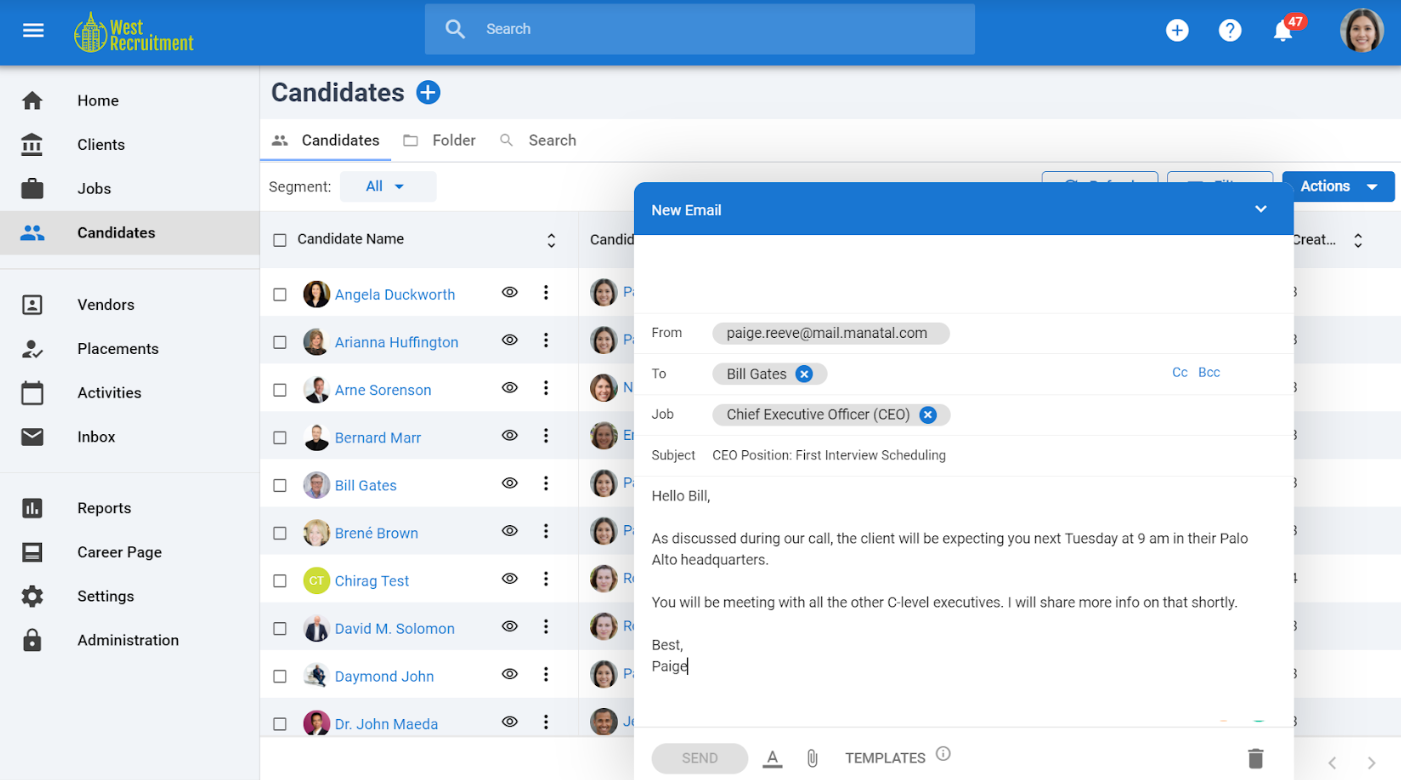
Task: Switch to the Folder tab
Action: [x=439, y=141]
